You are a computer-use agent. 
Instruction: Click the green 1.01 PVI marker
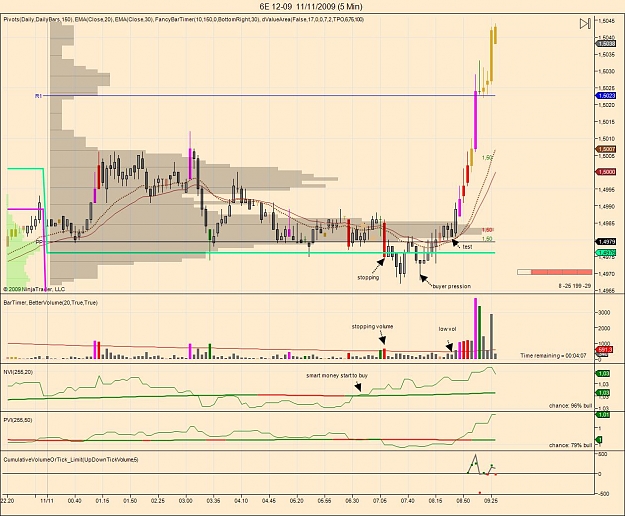[x=604, y=415]
